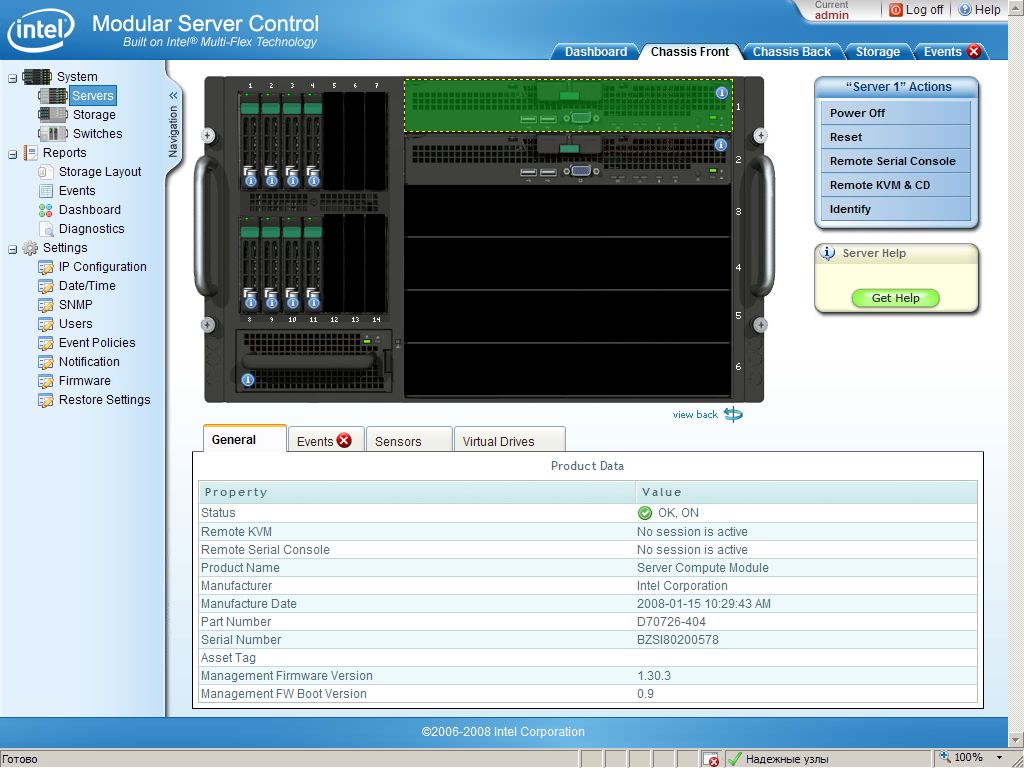Click the Log off power icon

[x=896, y=10]
